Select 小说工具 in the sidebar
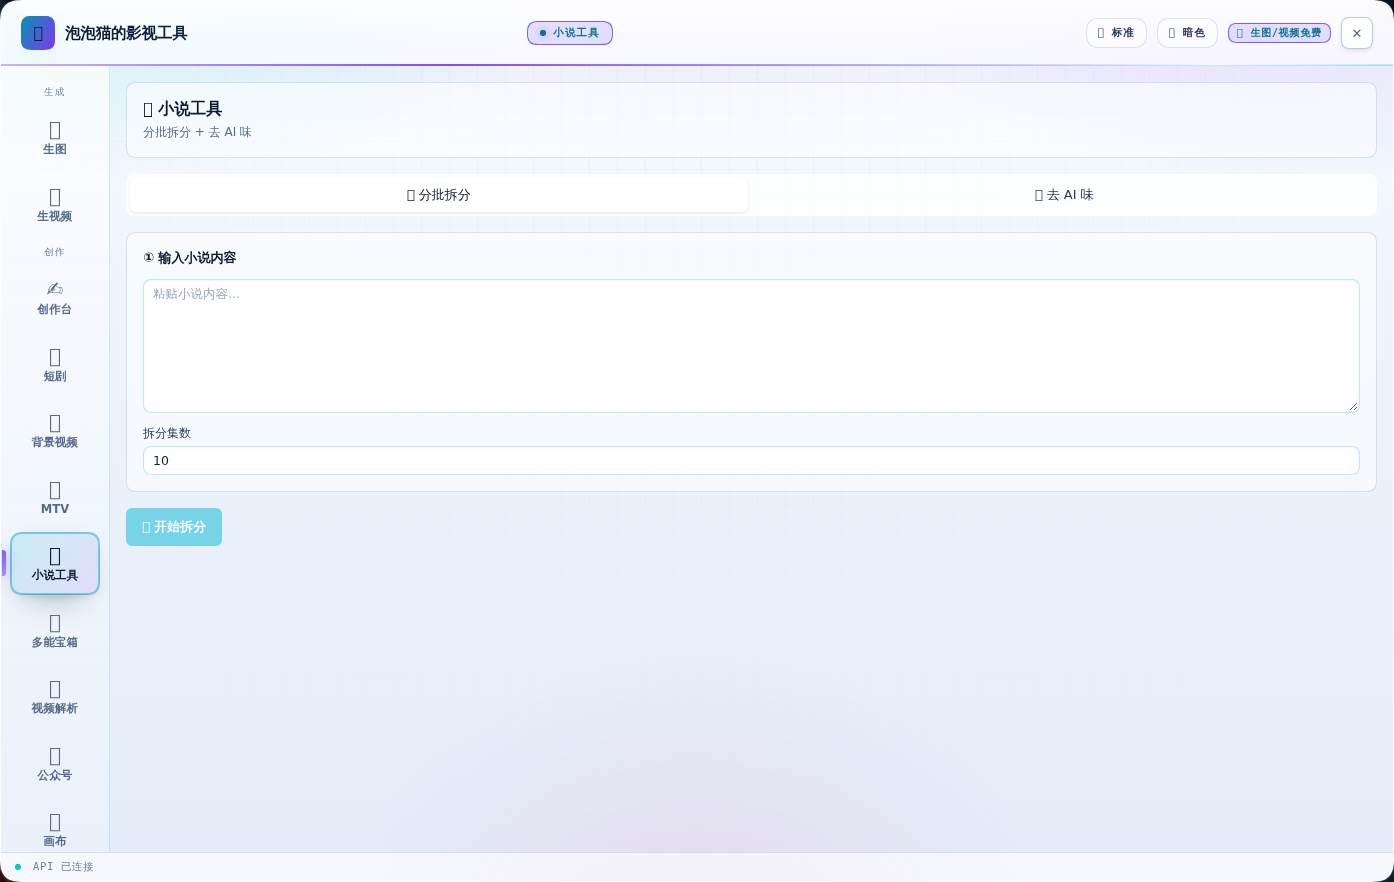 pos(55,564)
